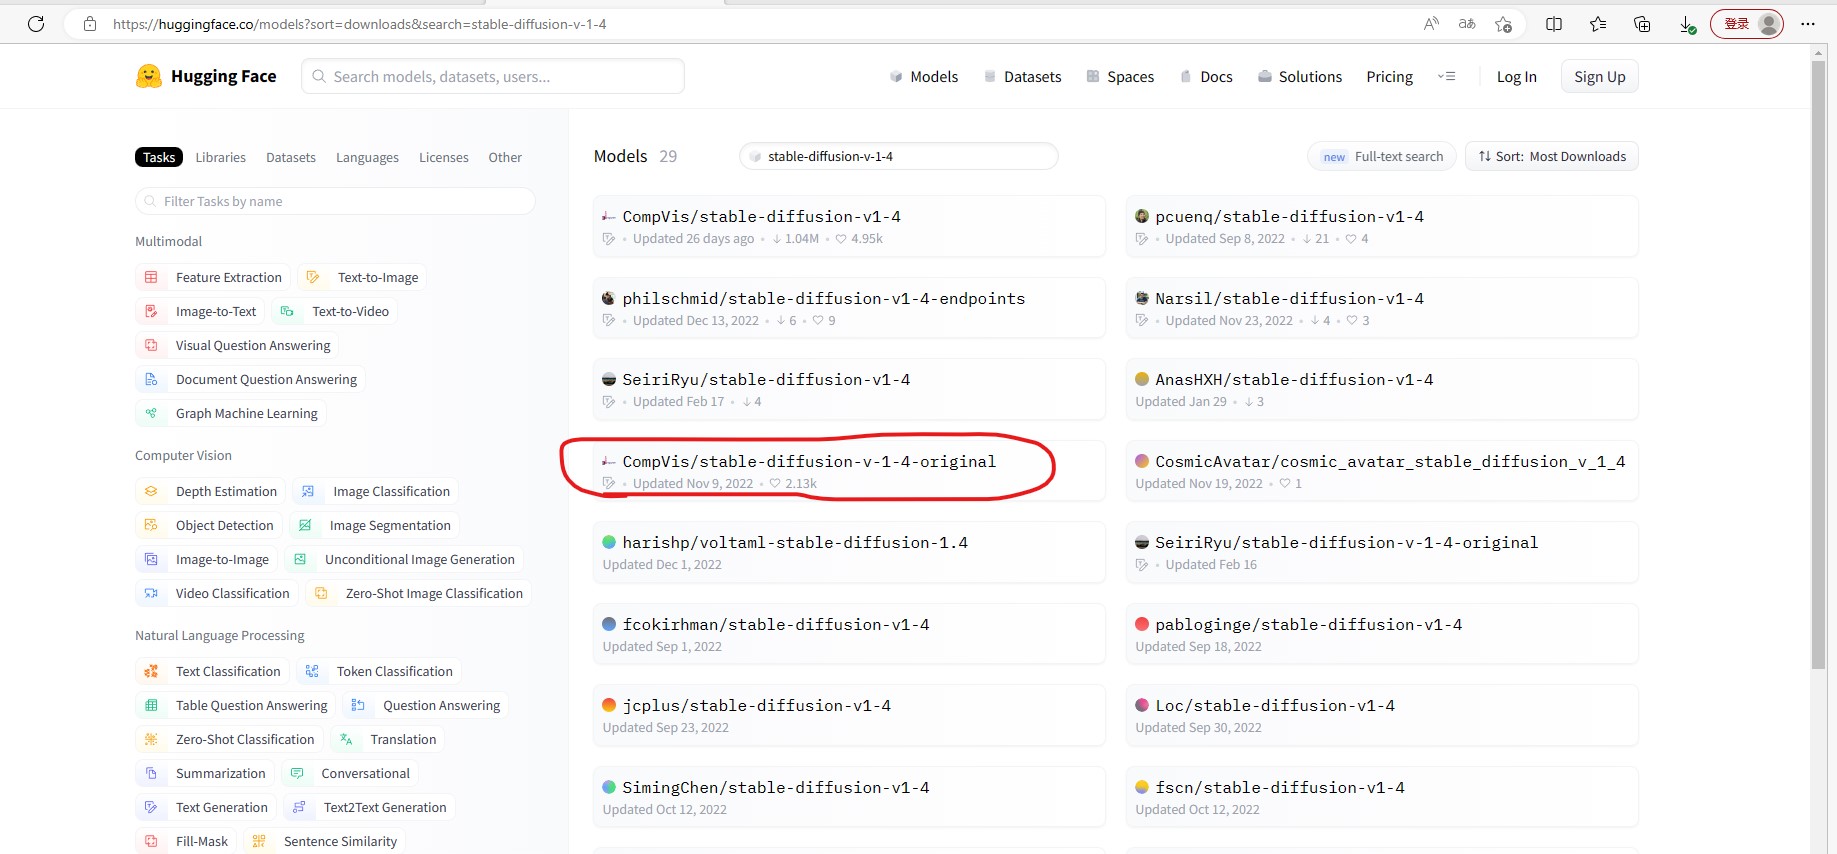
Task: Switch to the Datasets filter tab
Action: point(291,157)
